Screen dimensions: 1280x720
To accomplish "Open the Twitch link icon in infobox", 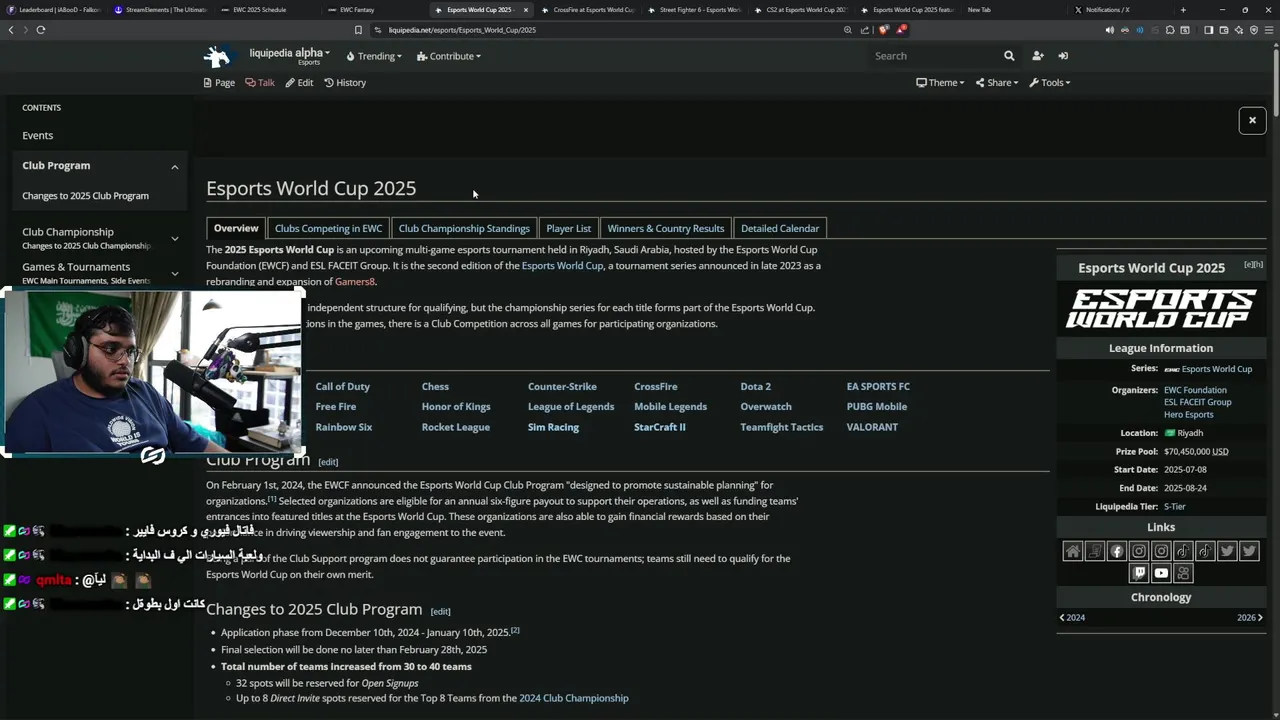I will (x=1139, y=573).
